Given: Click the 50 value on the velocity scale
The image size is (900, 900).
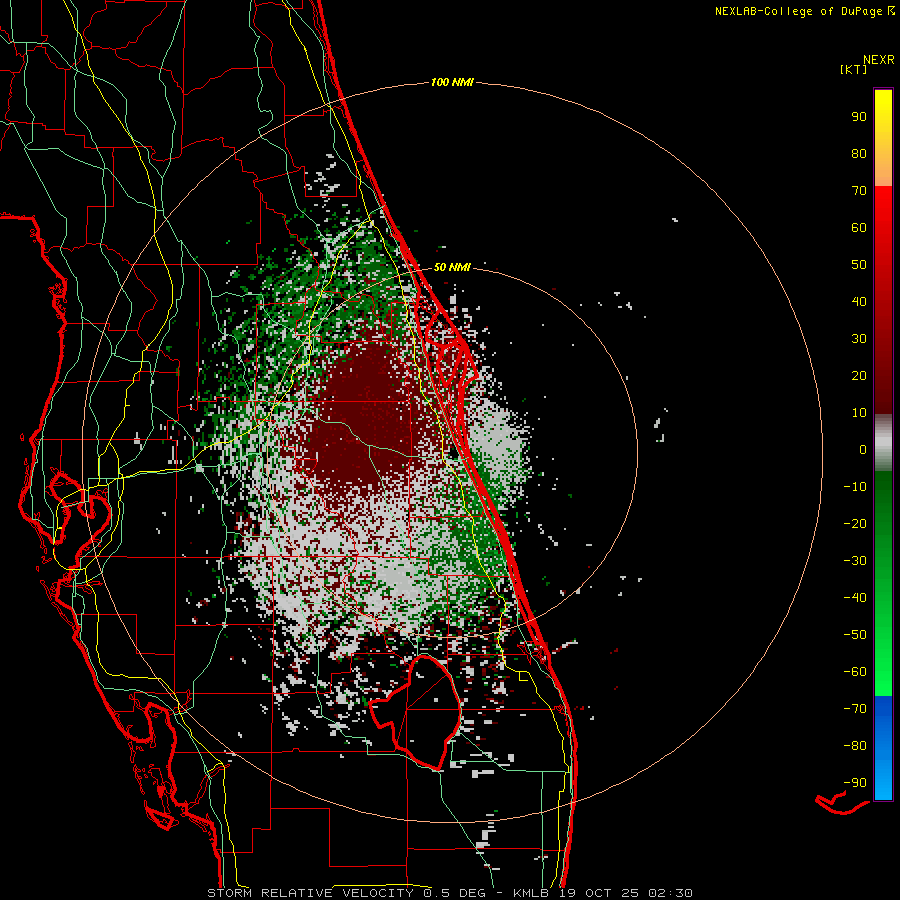Looking at the screenshot, I should [859, 265].
